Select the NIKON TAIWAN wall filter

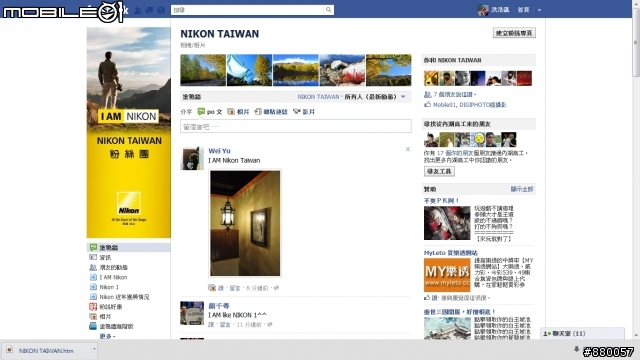(x=318, y=97)
